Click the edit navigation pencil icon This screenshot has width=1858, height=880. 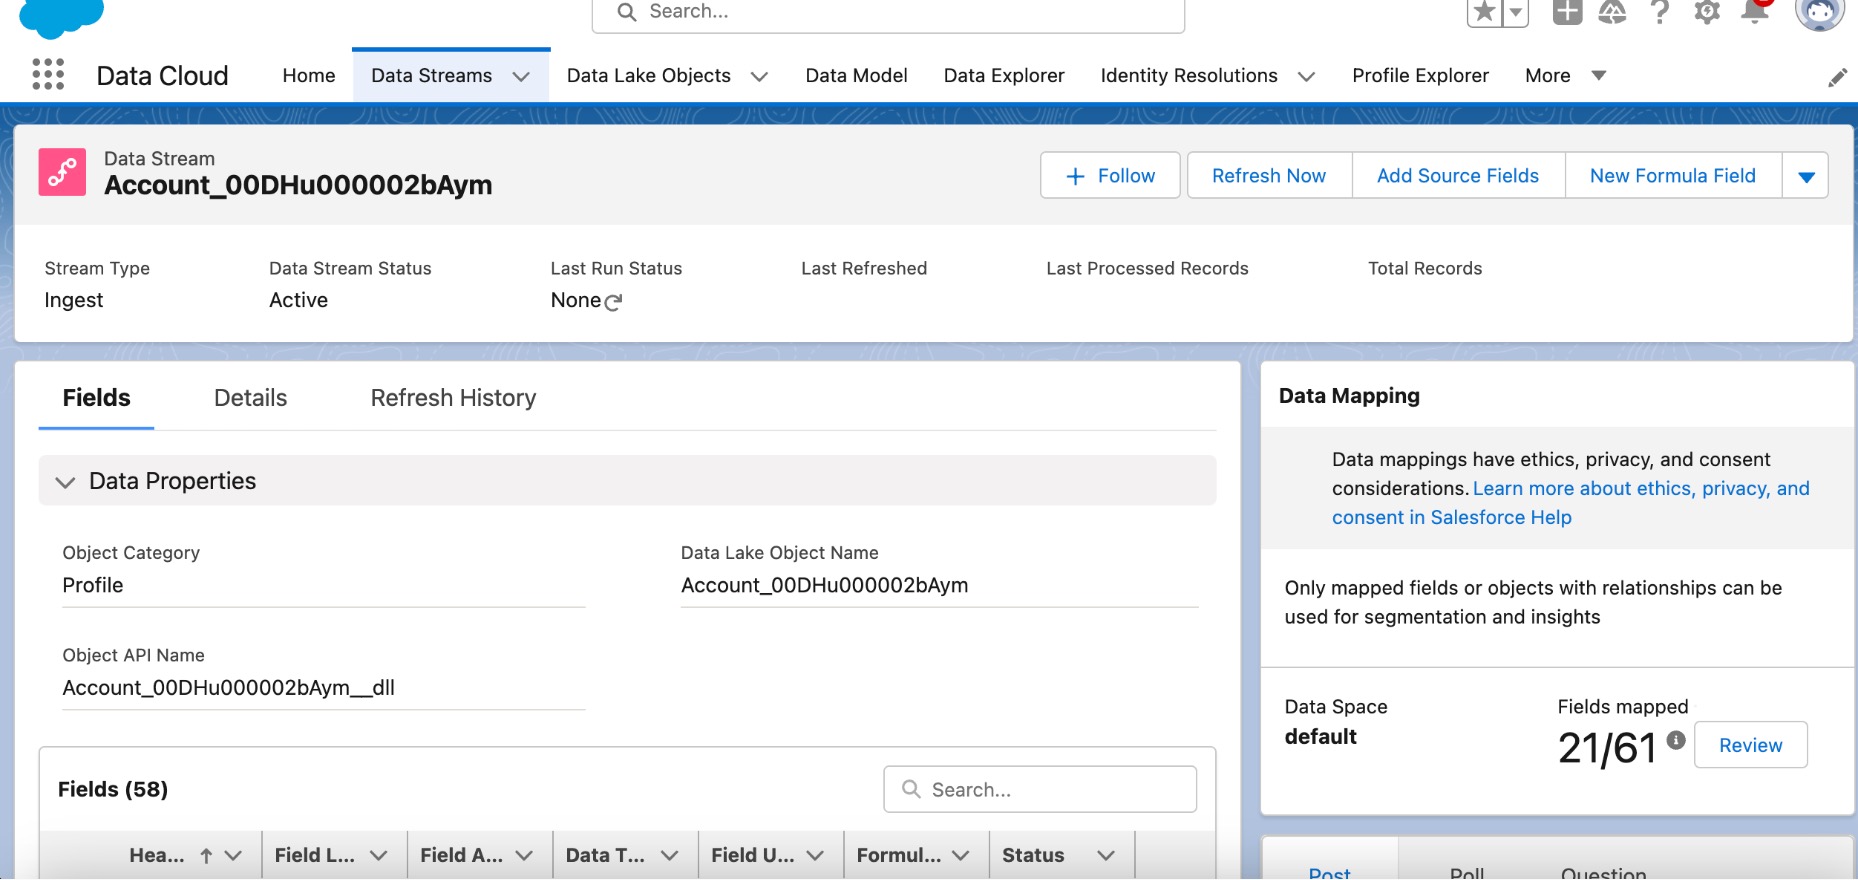[1837, 78]
